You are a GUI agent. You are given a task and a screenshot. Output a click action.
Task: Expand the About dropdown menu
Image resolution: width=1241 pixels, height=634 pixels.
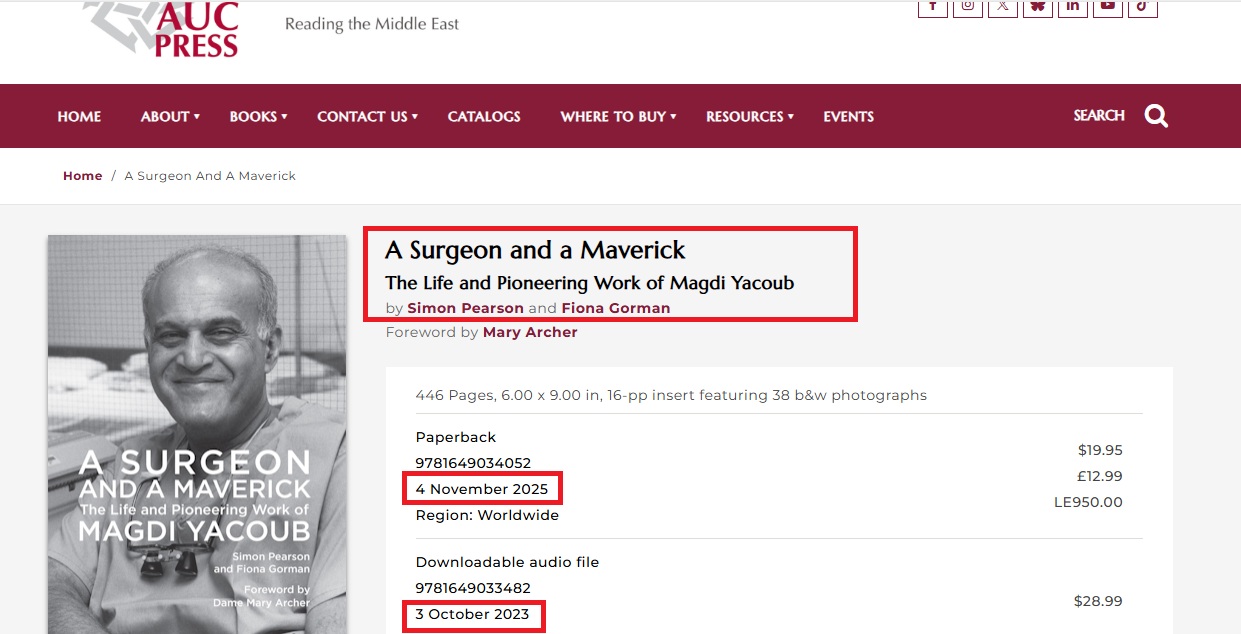tap(170, 116)
